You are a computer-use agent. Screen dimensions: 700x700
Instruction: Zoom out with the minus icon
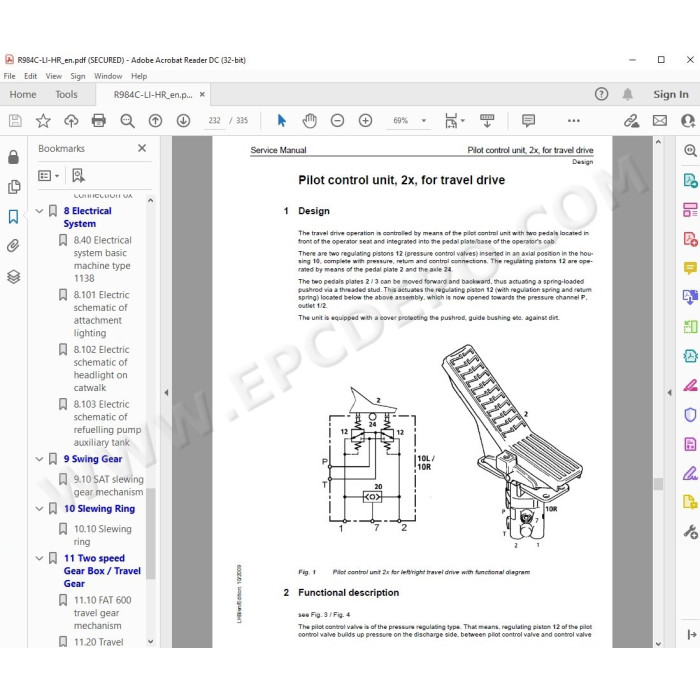[x=338, y=121]
